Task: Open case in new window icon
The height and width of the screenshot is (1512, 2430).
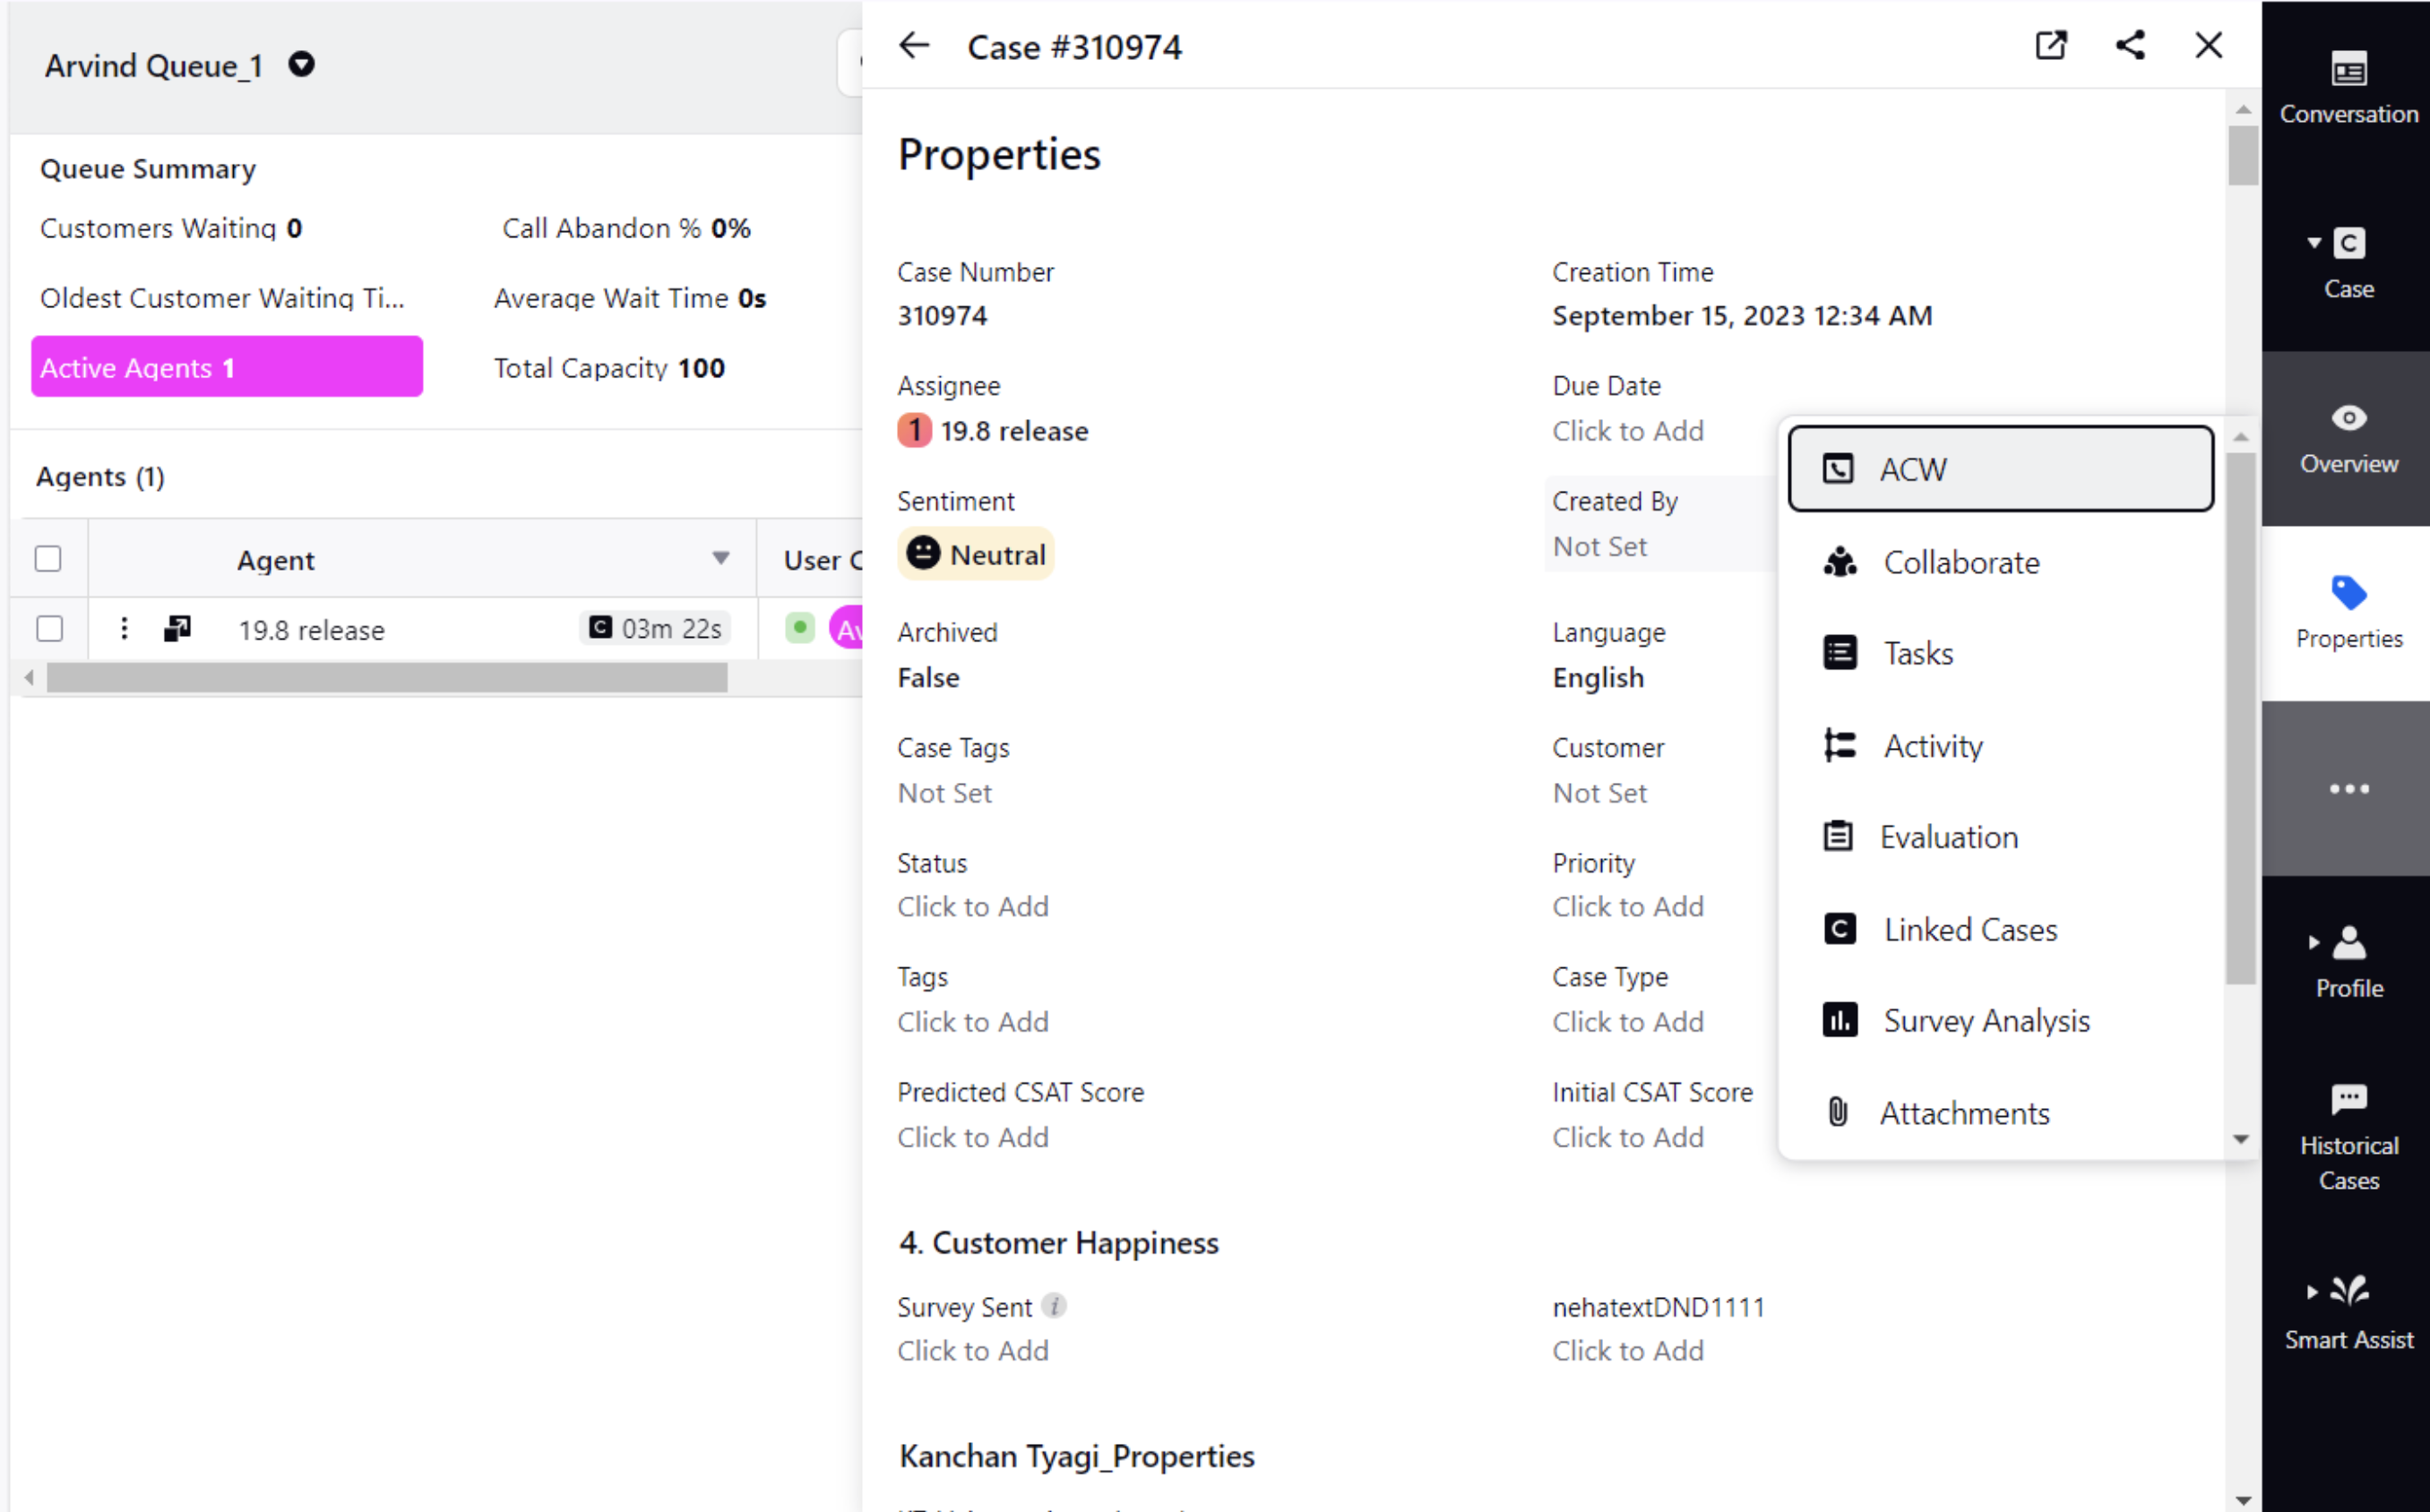Action: (x=2051, y=46)
